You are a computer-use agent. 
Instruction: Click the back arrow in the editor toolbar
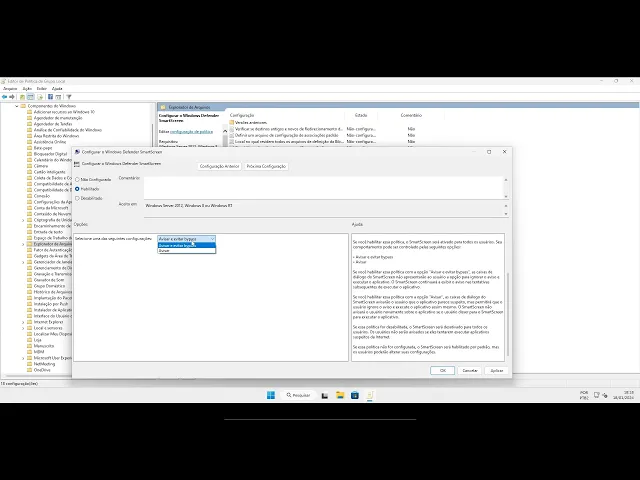click(x=4, y=97)
